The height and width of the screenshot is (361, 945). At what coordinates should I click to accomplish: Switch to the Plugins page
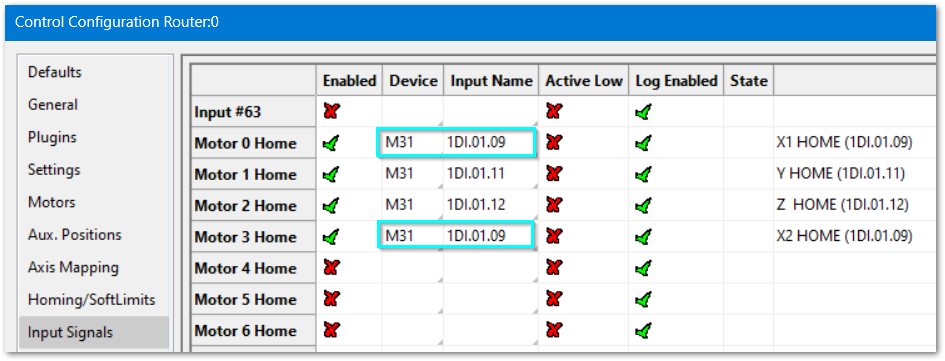(x=52, y=137)
